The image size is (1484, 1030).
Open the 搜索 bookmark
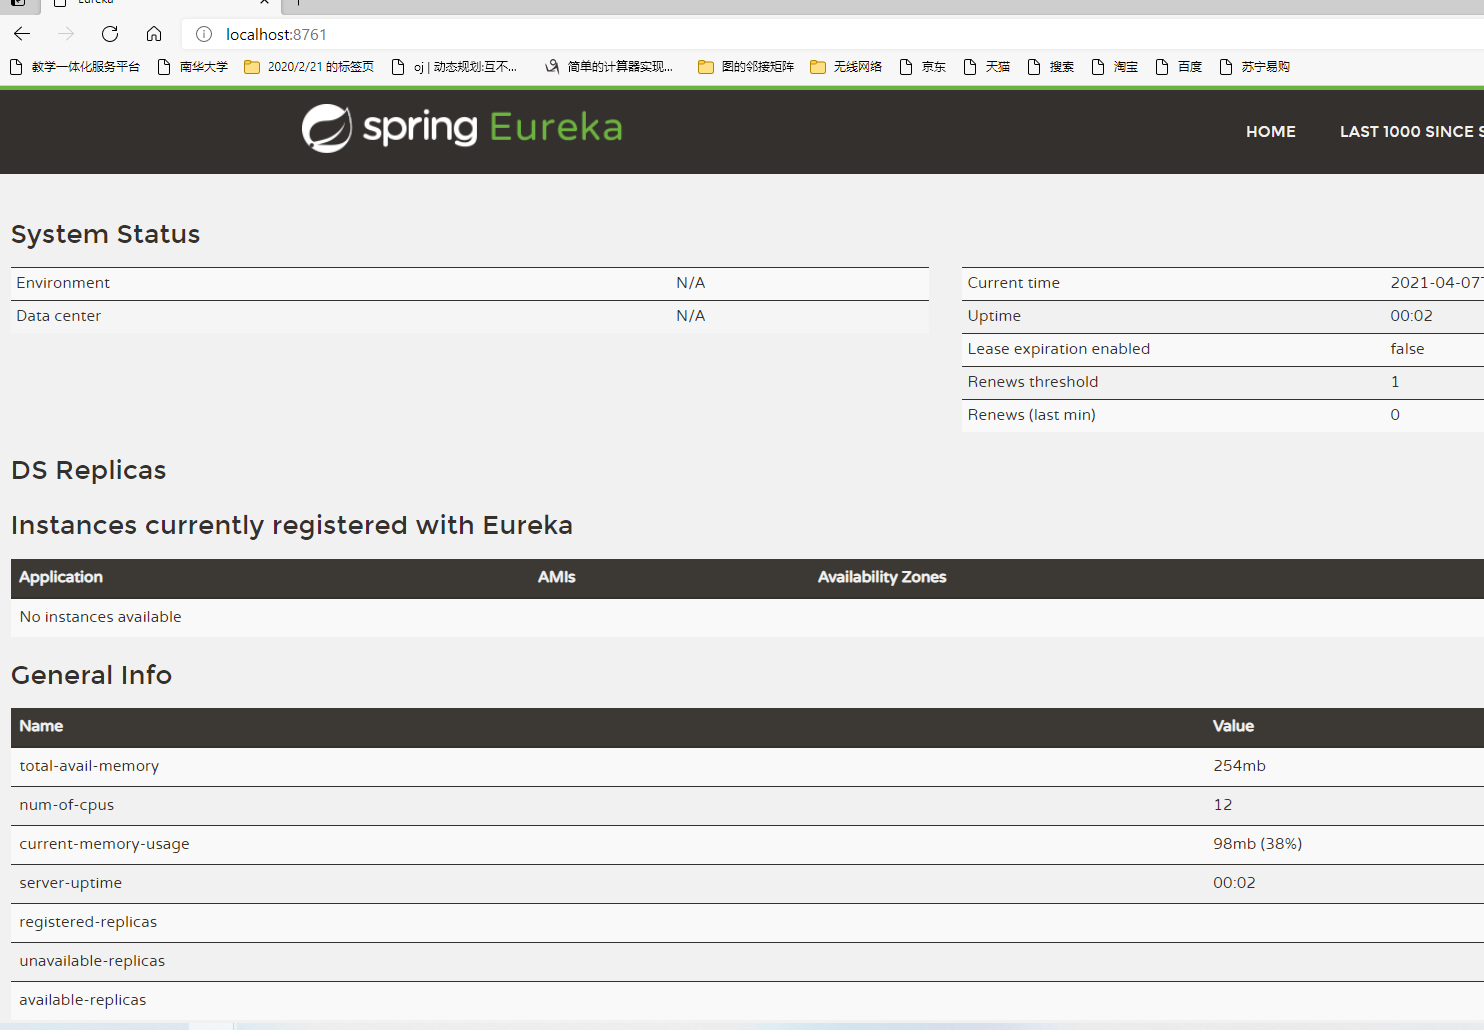(1051, 67)
